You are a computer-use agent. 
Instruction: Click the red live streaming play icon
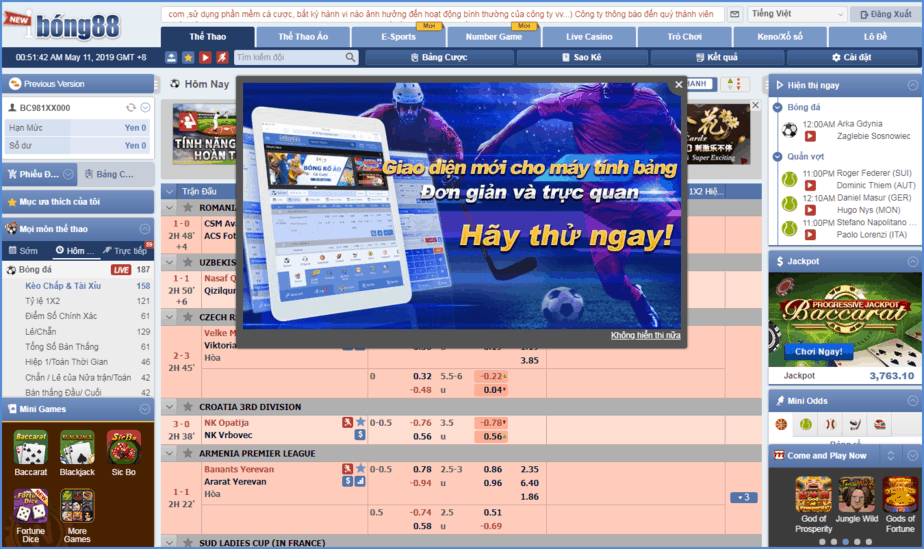click(205, 57)
